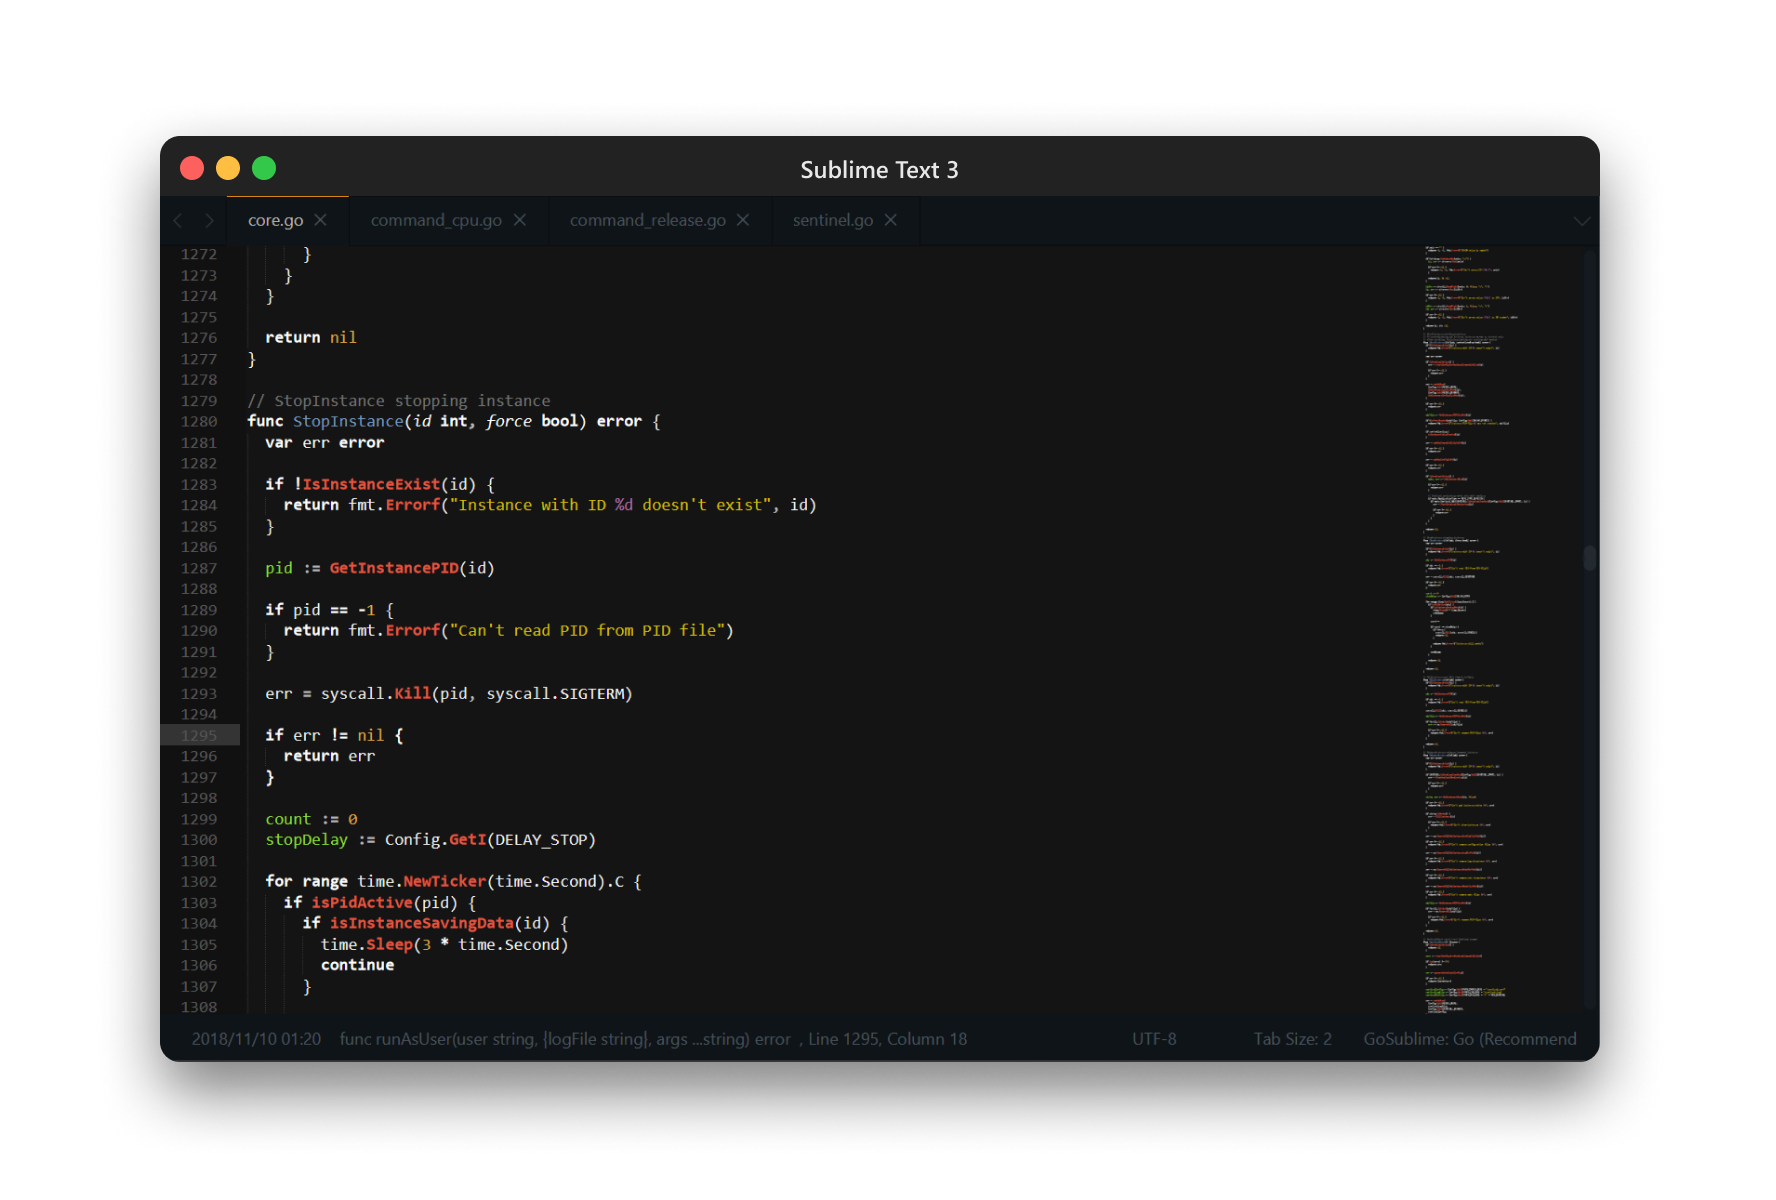The height and width of the screenshot is (1200, 1776).
Task: Close the sentinel.go tab
Action: (891, 220)
